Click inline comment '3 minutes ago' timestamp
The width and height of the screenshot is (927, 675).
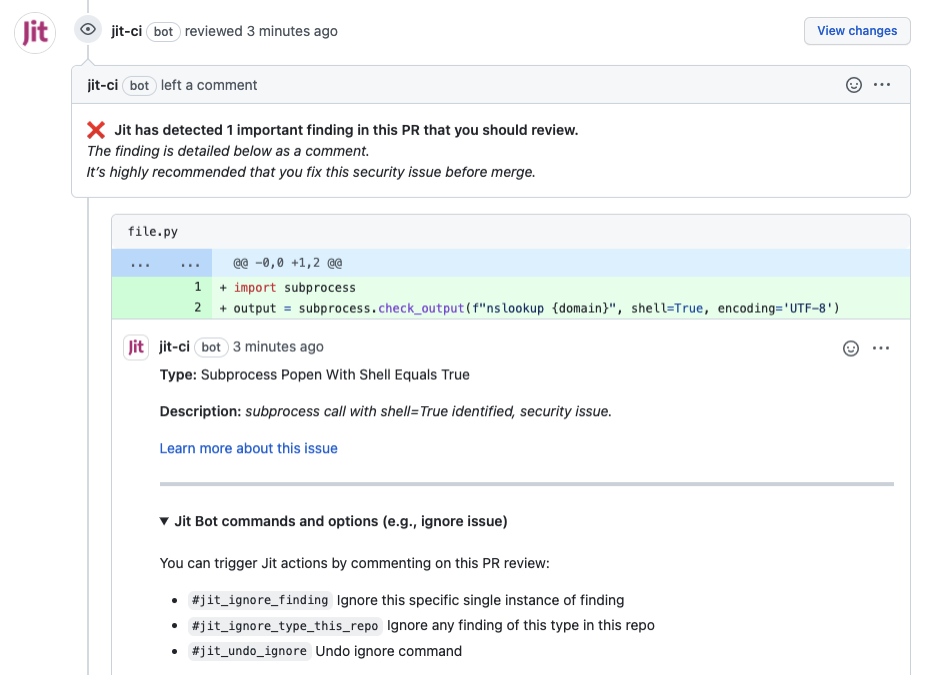pos(278,347)
